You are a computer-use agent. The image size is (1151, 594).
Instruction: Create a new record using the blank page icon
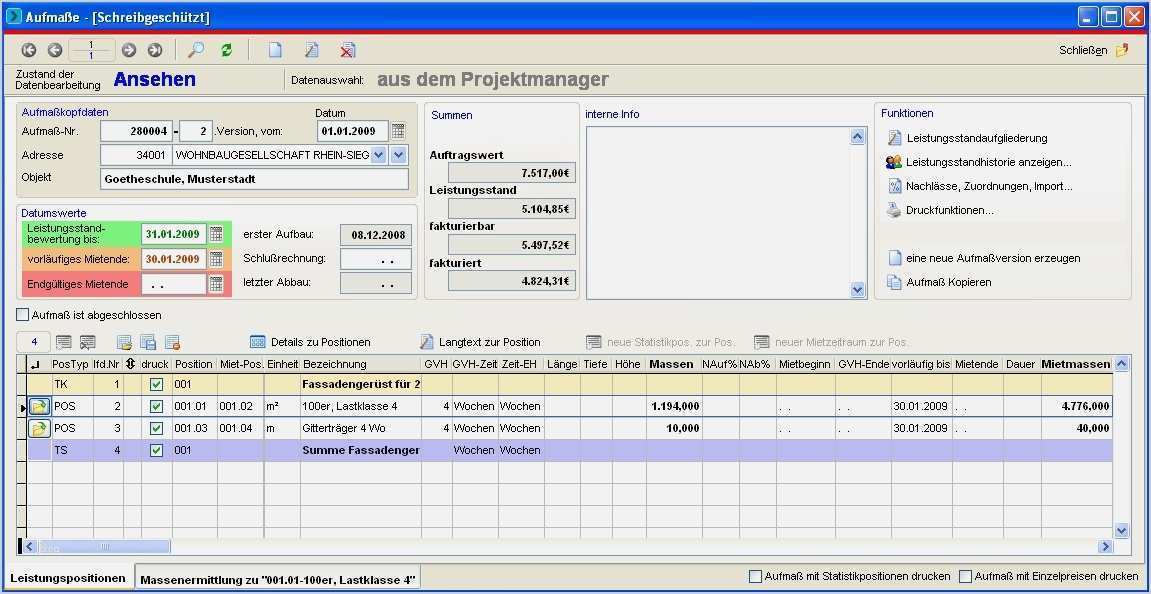[x=275, y=50]
